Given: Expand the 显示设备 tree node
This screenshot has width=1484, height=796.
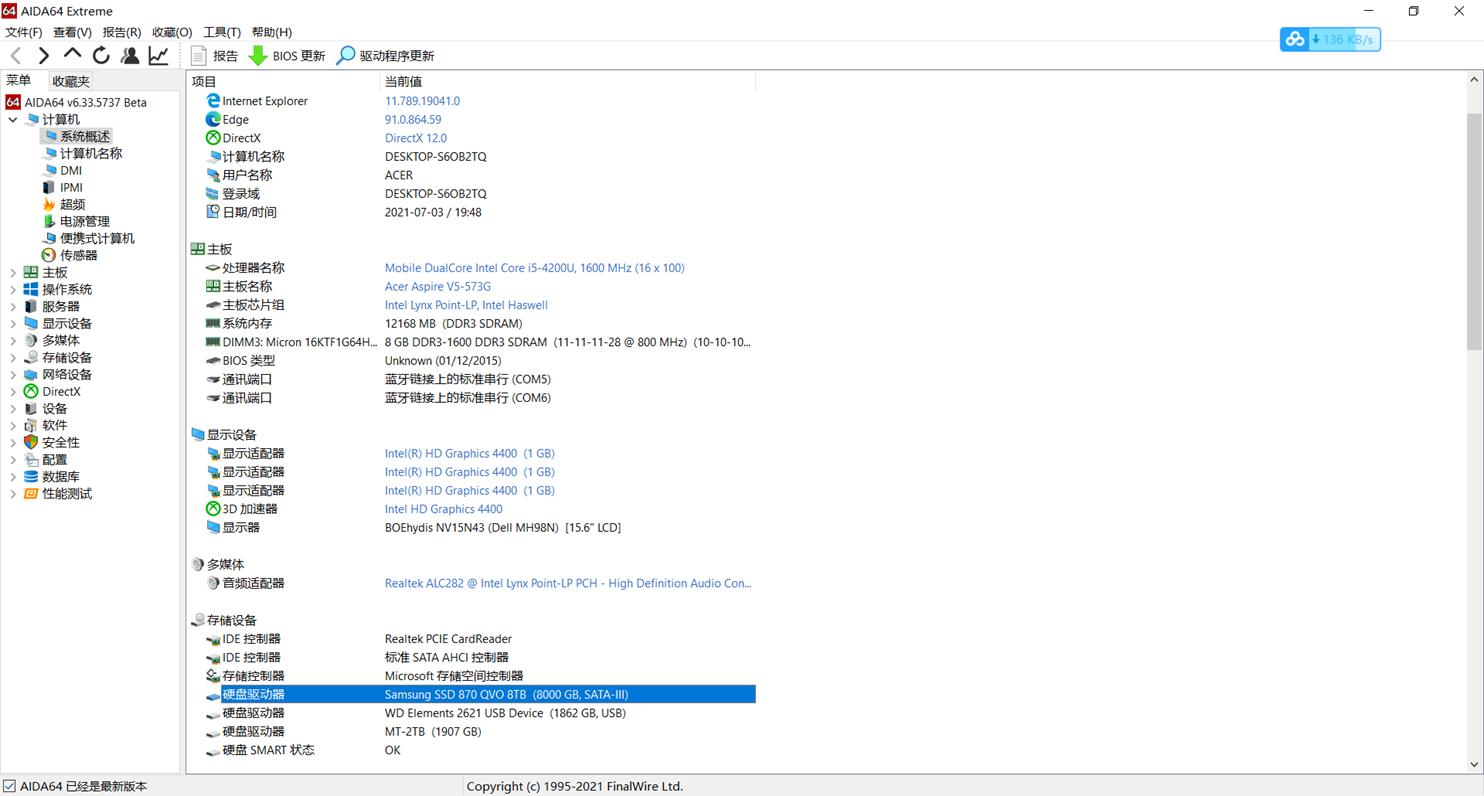Looking at the screenshot, I should [13, 324].
